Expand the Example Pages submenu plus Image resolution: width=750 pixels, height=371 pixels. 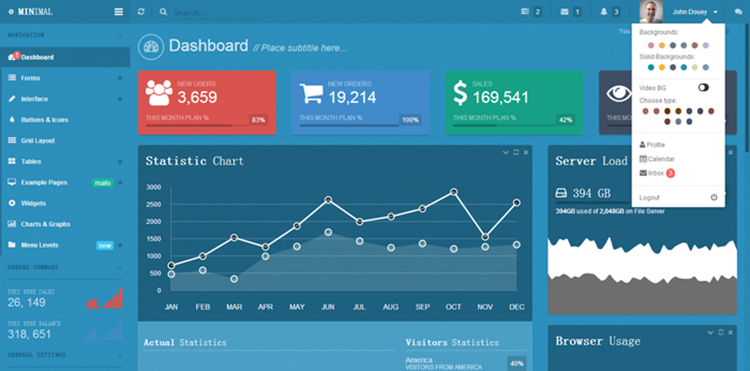[120, 183]
